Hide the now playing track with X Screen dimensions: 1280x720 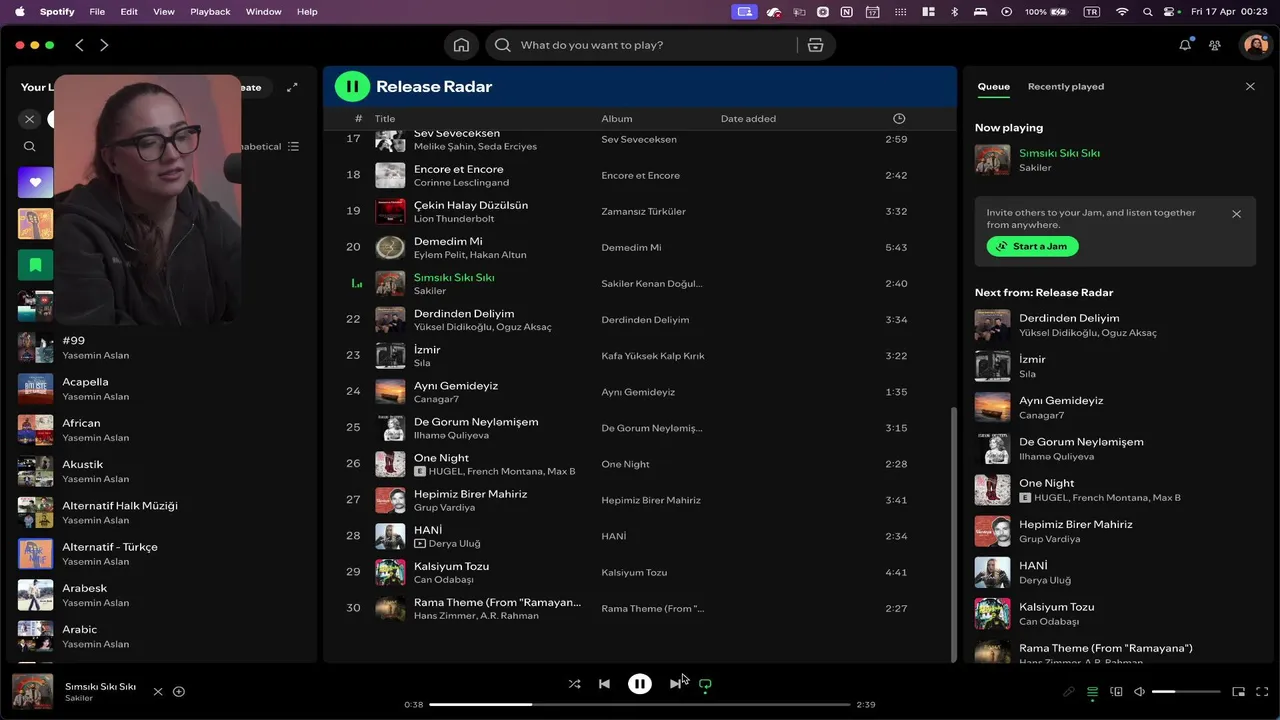point(158,691)
